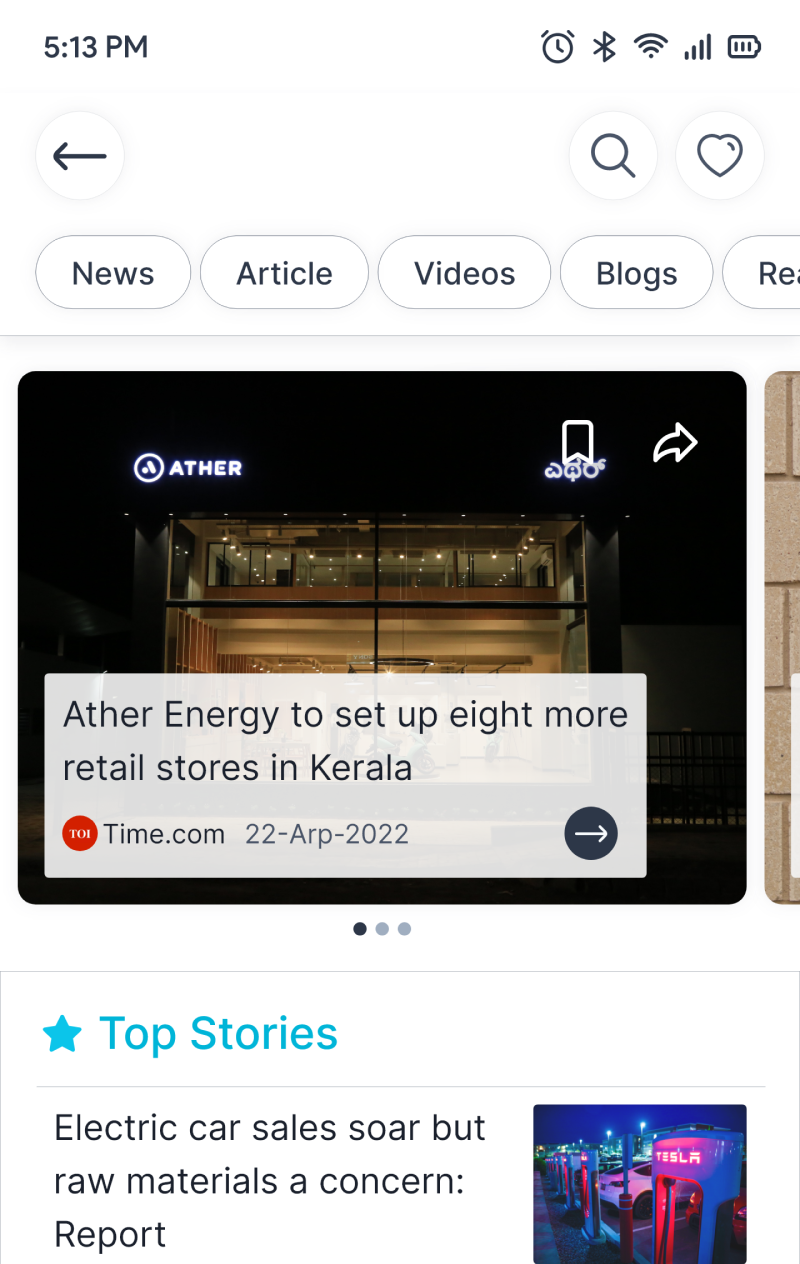
Task: Open the Tesla charging station thumbnail
Action: point(640,1183)
